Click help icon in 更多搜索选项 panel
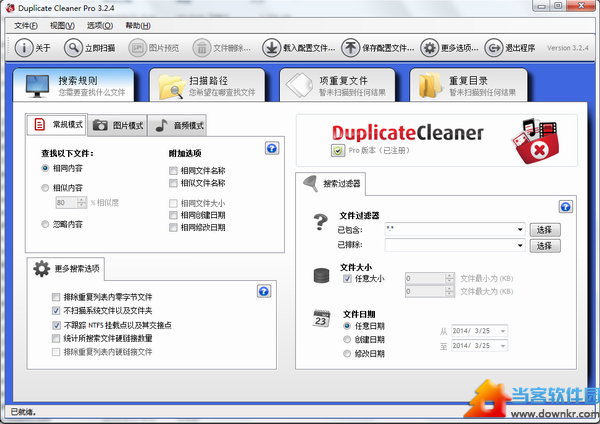Image resolution: width=600 pixels, height=424 pixels. [264, 291]
